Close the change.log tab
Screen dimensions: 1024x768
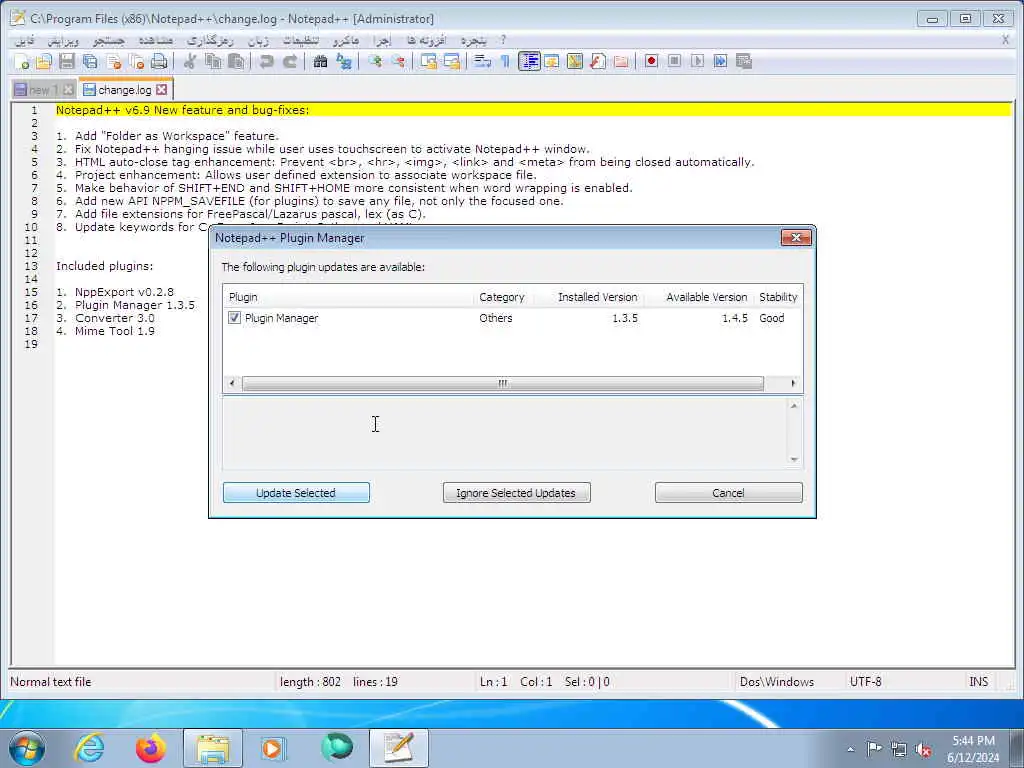pyautogui.click(x=162, y=89)
